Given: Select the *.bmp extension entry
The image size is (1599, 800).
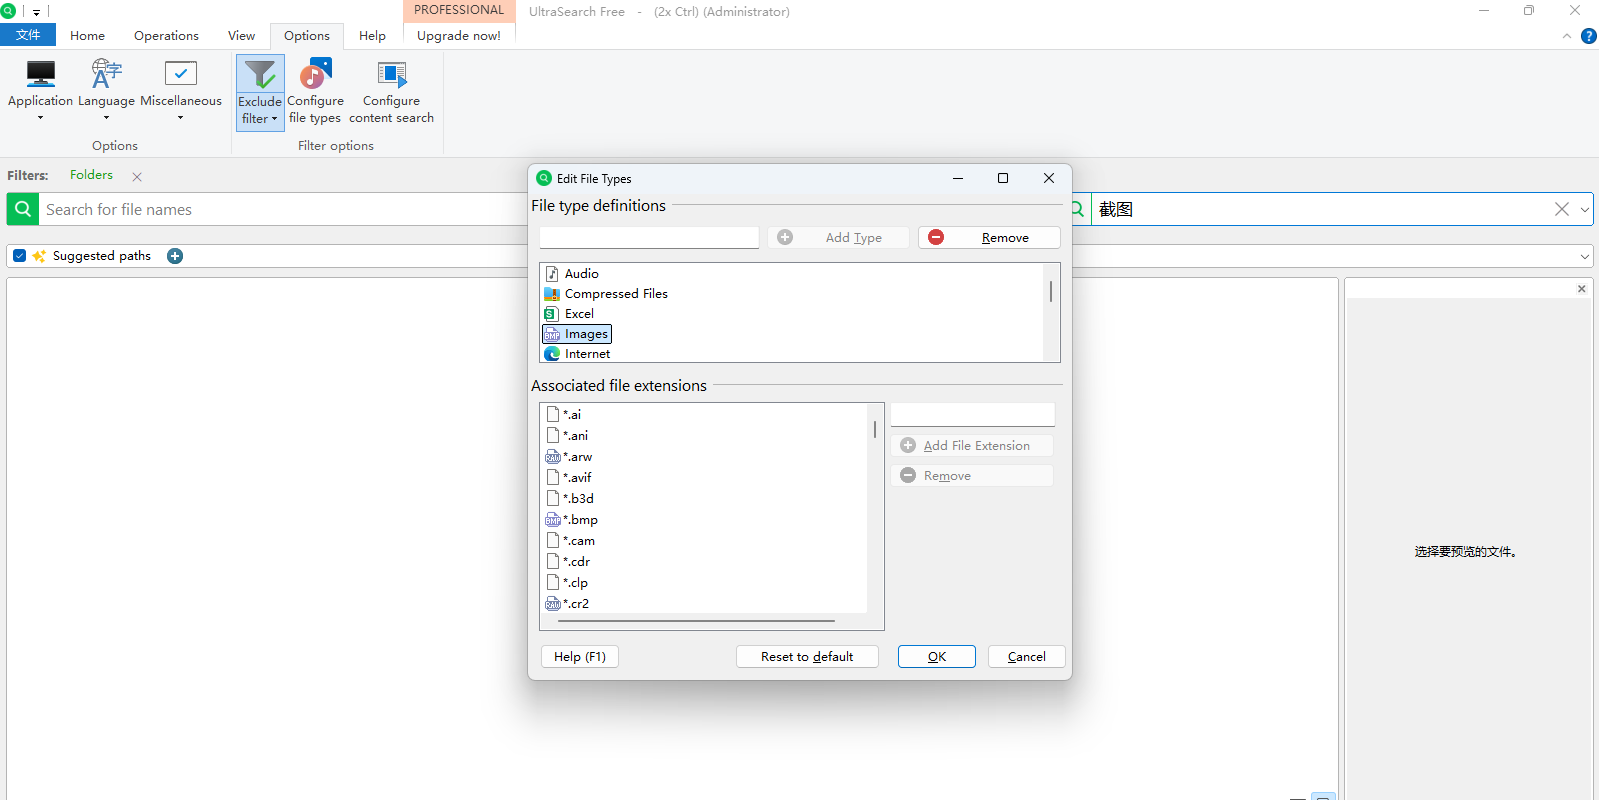Looking at the screenshot, I should pos(580,520).
